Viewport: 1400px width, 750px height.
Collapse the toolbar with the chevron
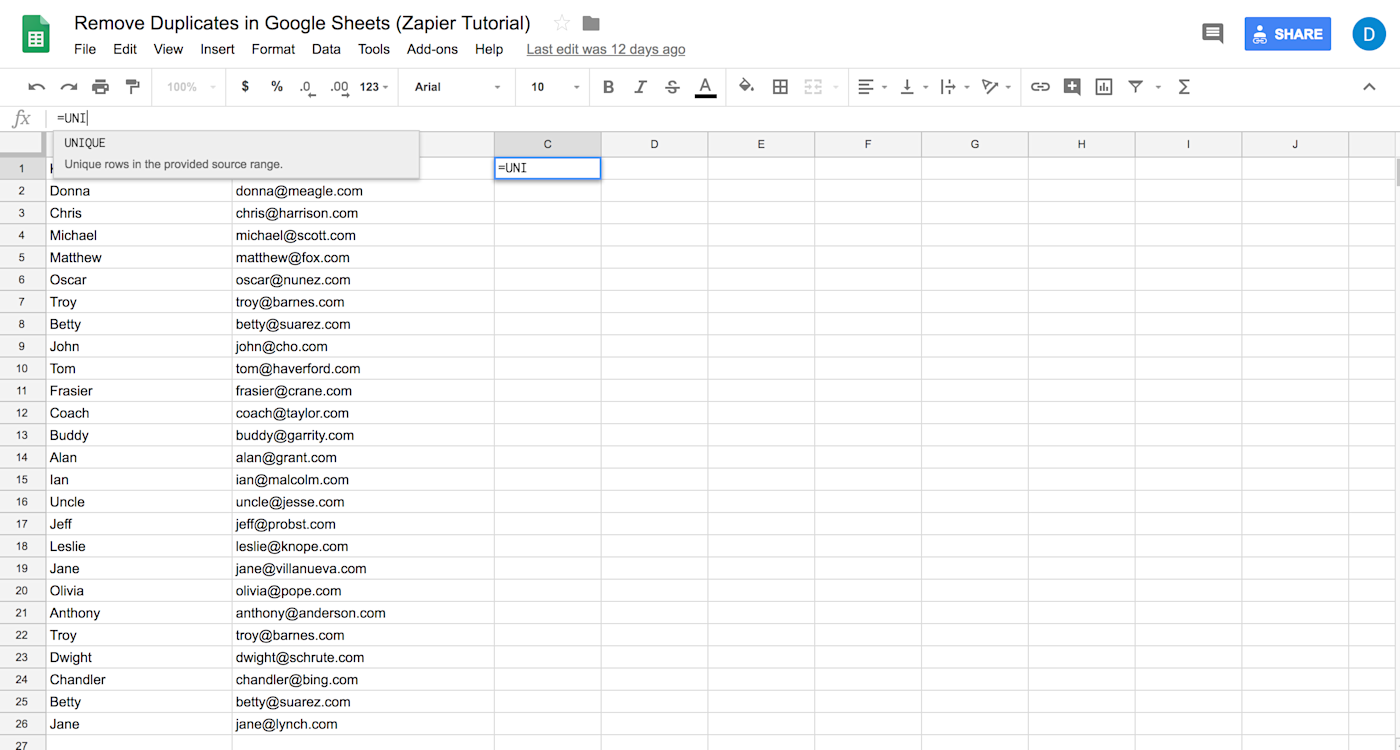click(1369, 87)
